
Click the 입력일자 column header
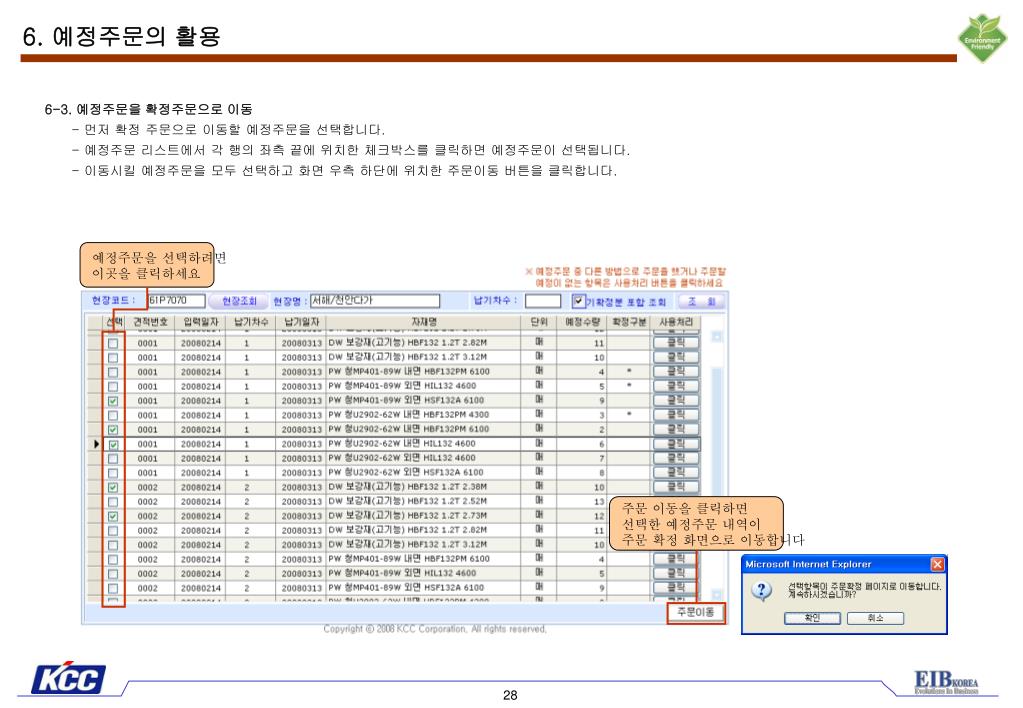(201, 322)
